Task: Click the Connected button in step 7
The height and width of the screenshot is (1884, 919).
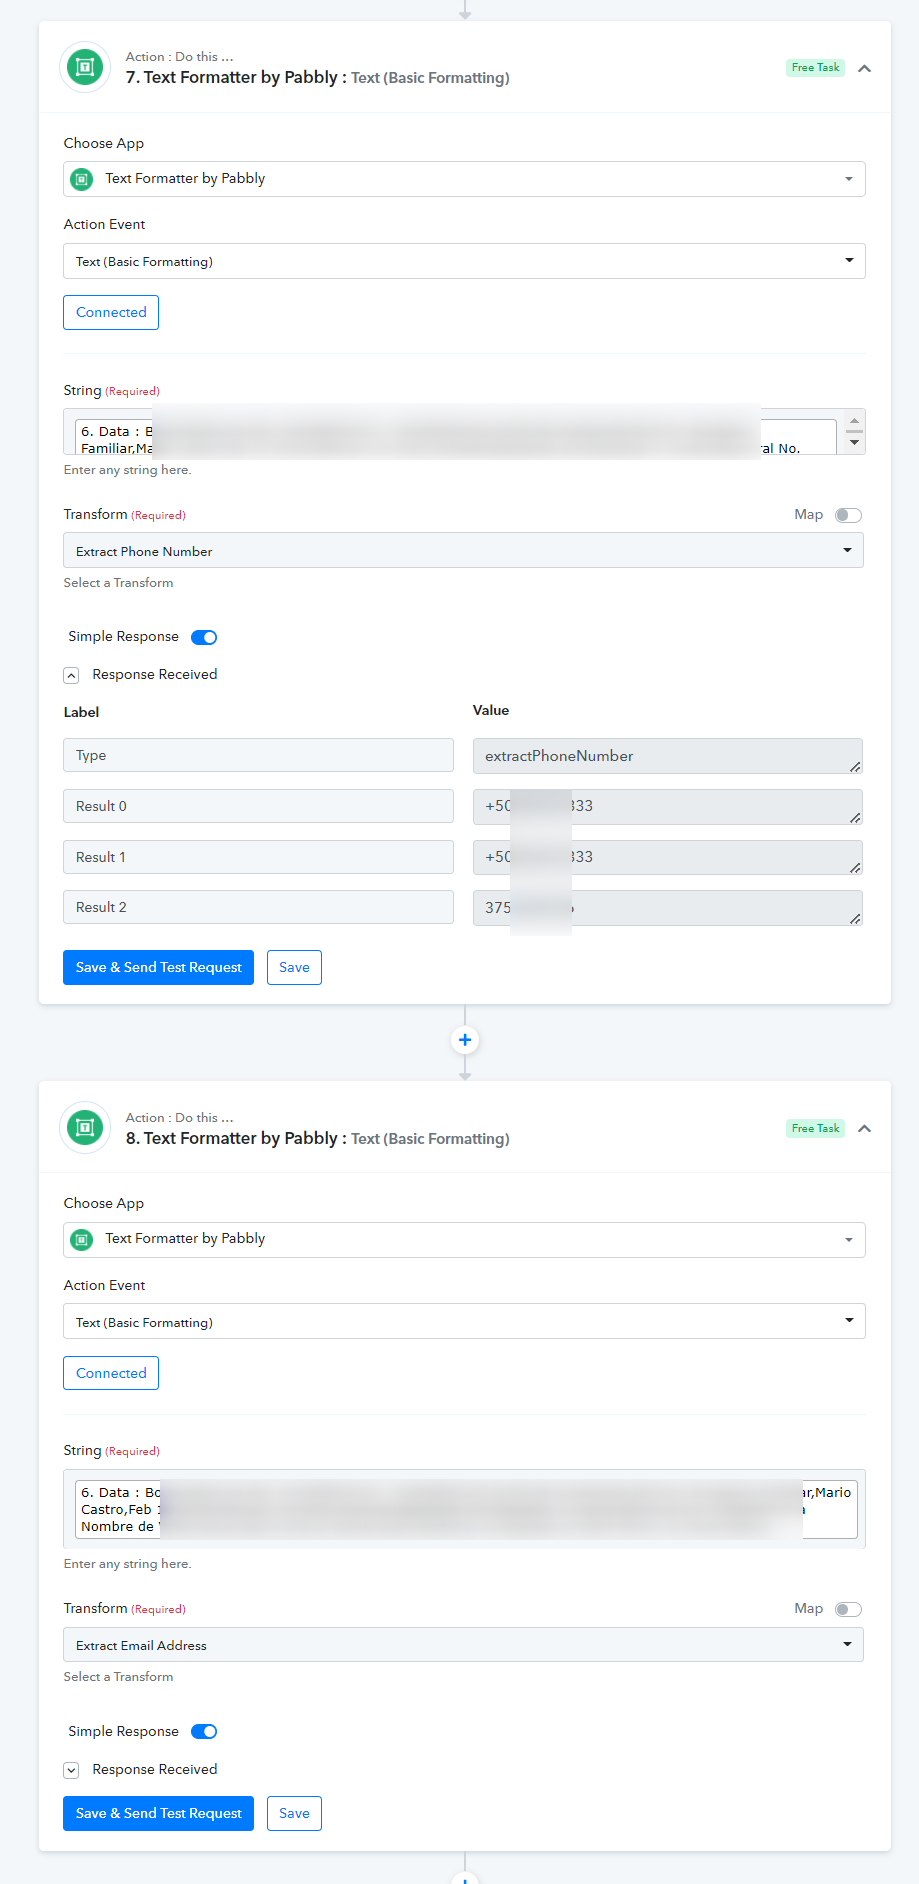Action: click(x=111, y=312)
